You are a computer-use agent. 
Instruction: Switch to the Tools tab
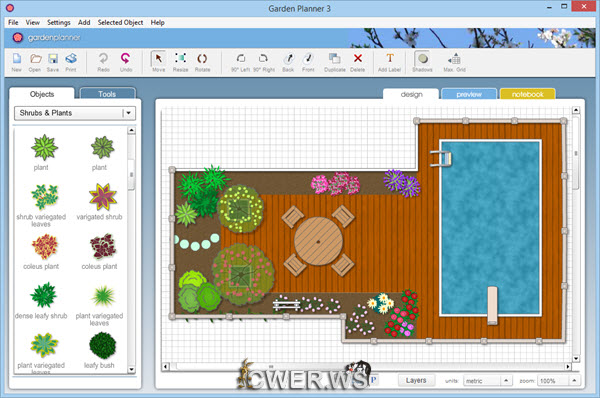tap(107, 94)
